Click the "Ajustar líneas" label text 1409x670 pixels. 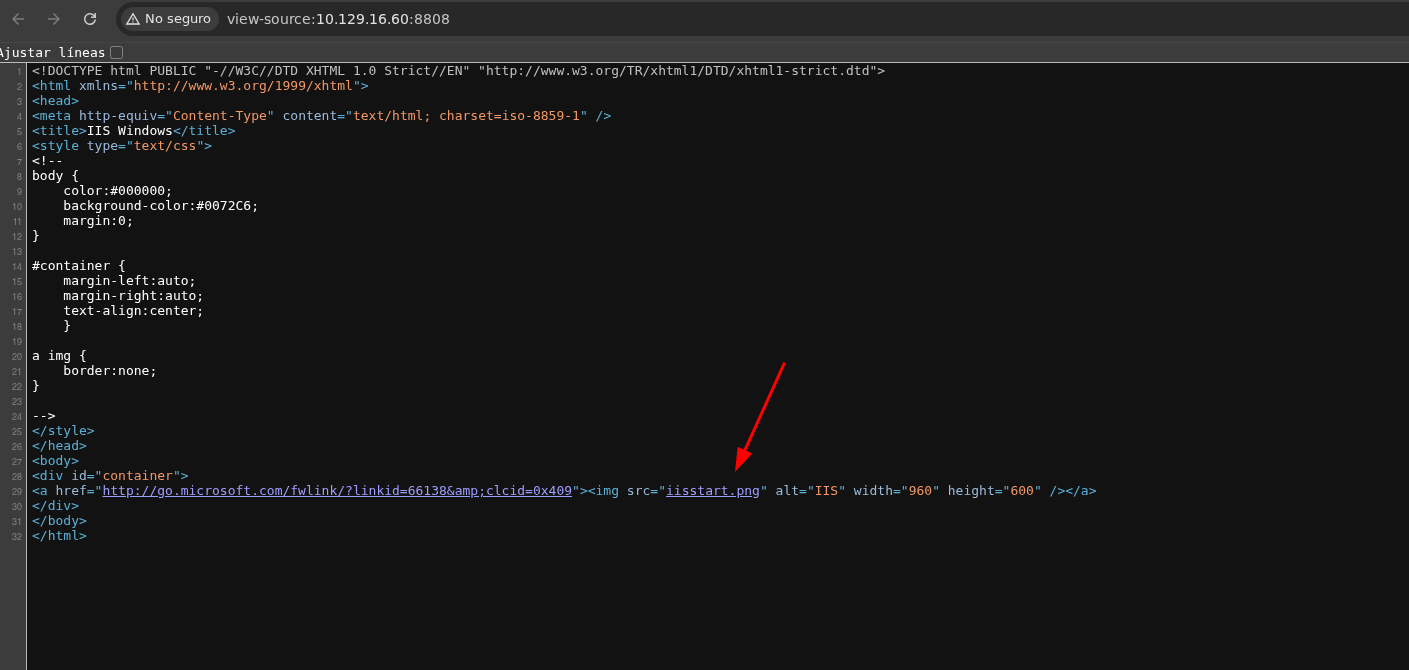tap(52, 52)
